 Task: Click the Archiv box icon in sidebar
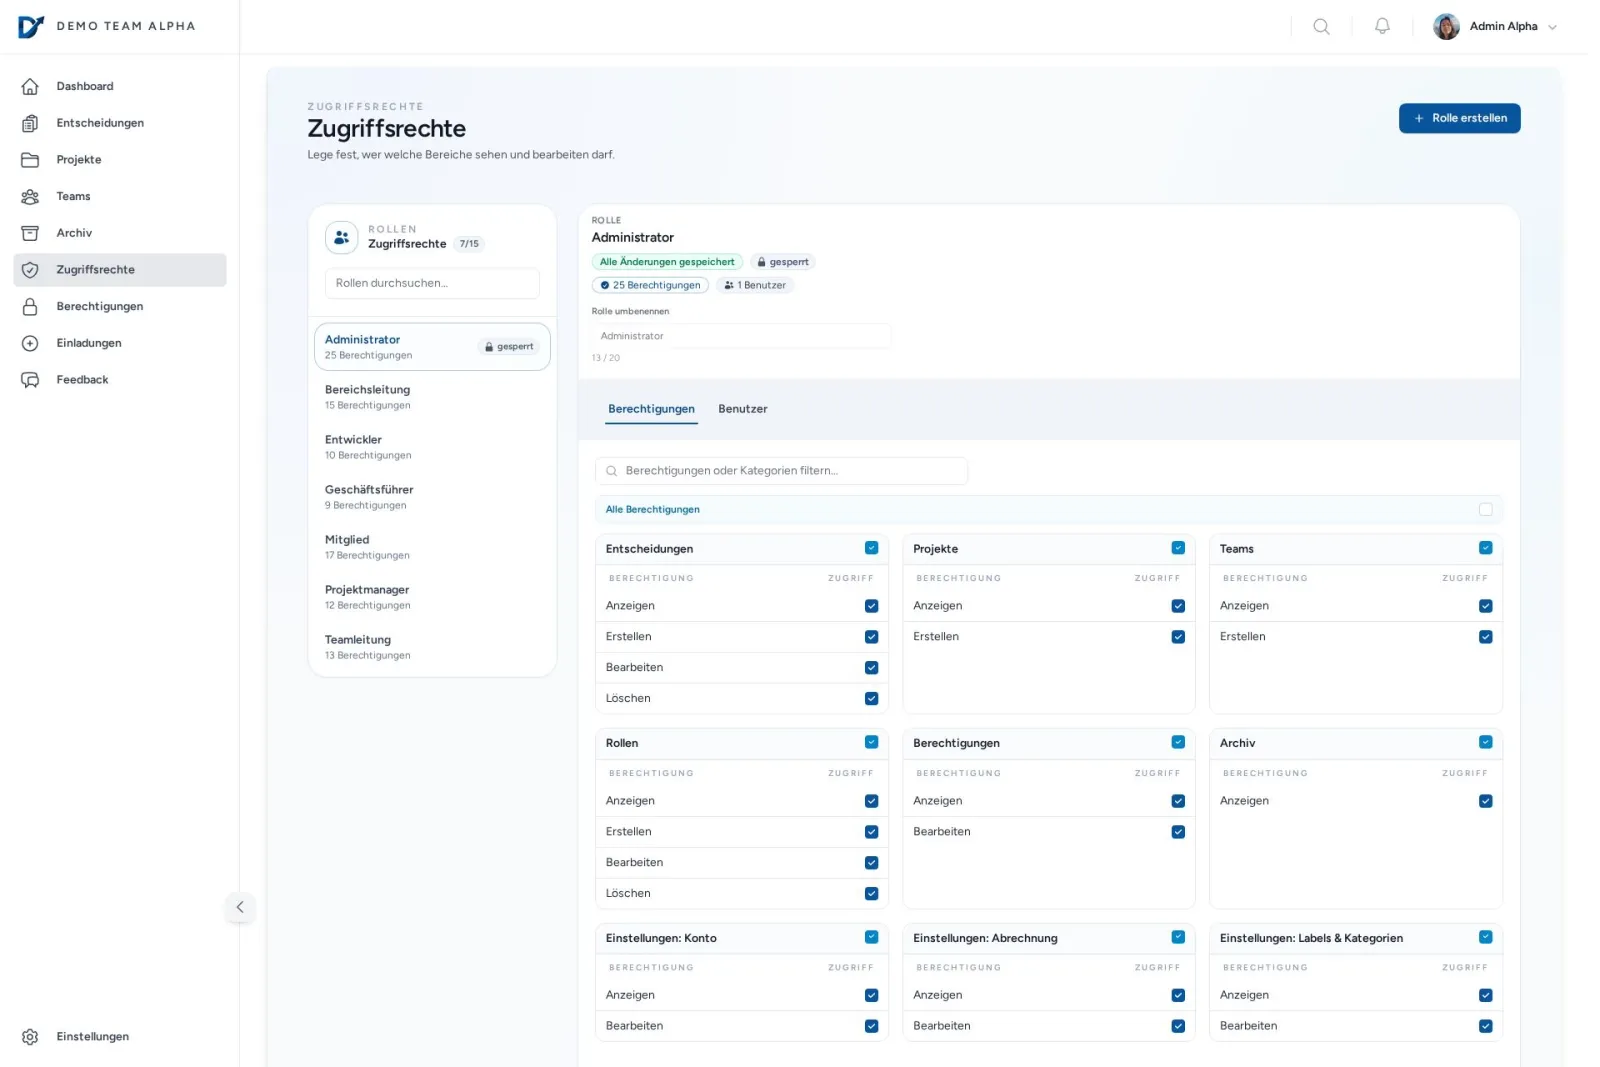30,233
